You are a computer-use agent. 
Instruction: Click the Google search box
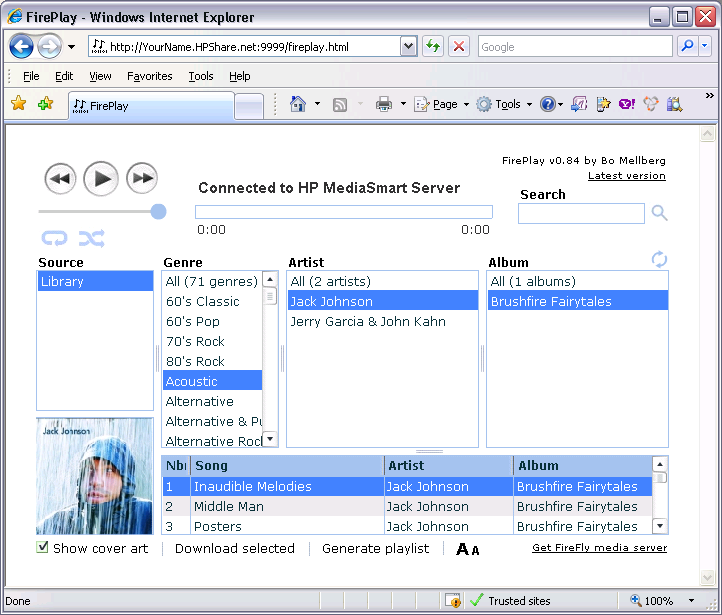coord(575,46)
